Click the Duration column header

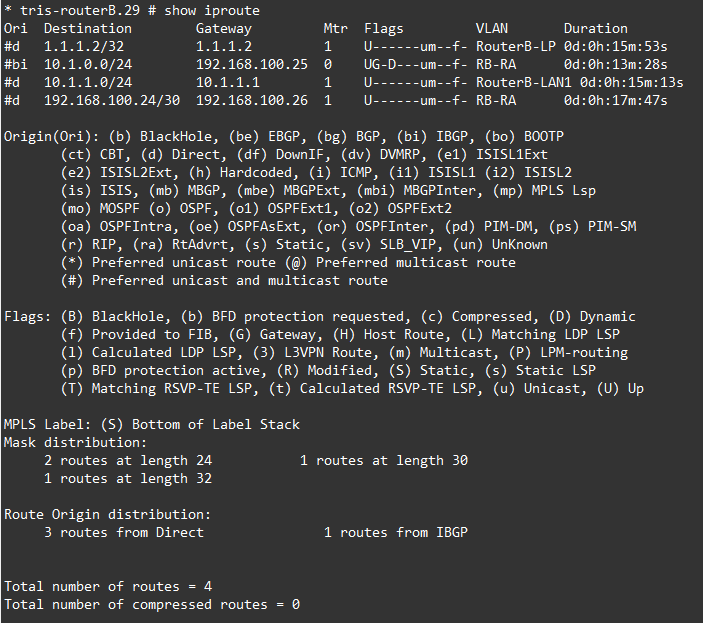click(x=595, y=29)
